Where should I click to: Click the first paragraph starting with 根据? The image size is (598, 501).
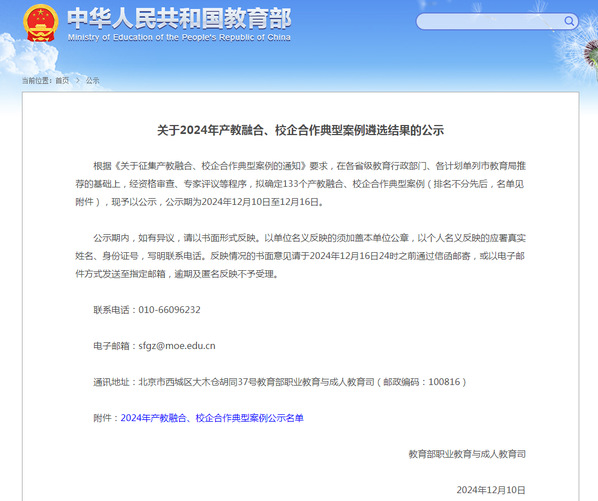pyautogui.click(x=301, y=184)
